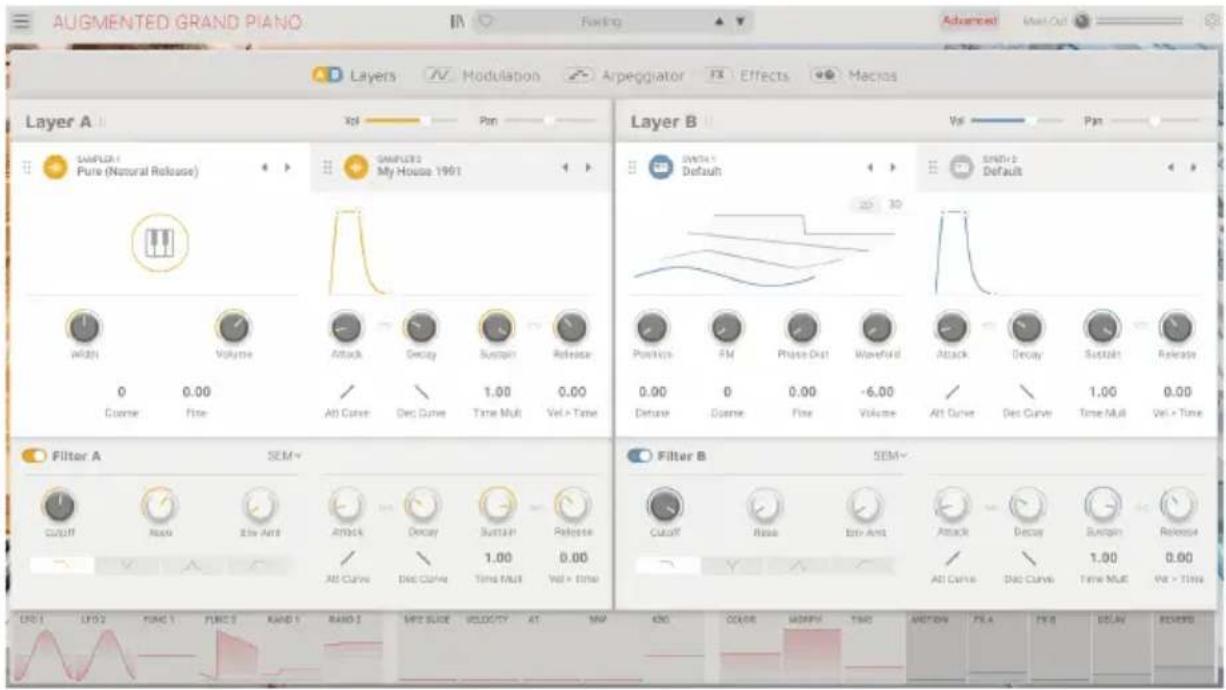Select Filter B band-pass mode icon
Screen dimensions: 1226x690
coord(799,566)
